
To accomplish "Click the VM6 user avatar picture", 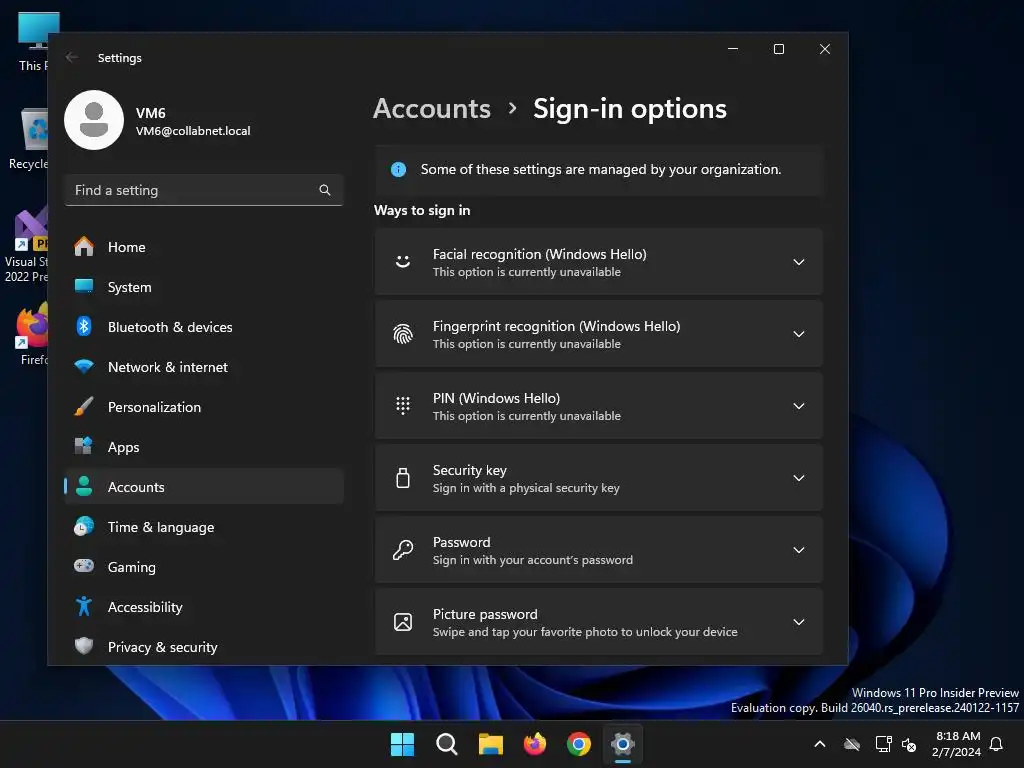I will (94, 120).
